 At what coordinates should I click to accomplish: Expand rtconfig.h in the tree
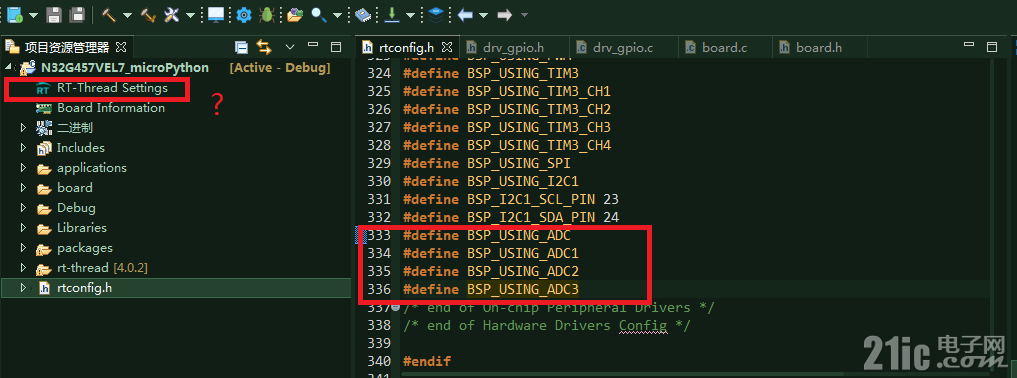click(x=24, y=287)
